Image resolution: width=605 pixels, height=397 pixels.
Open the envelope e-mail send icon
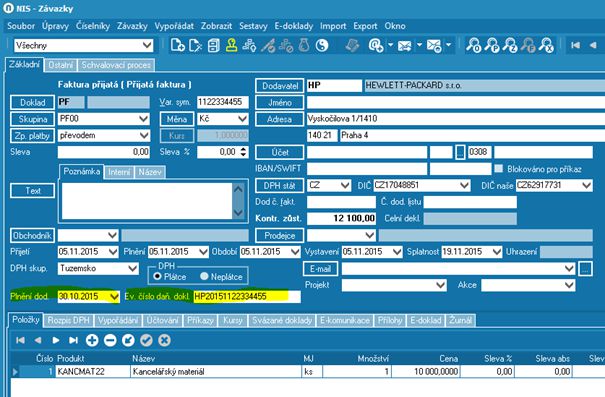404,46
